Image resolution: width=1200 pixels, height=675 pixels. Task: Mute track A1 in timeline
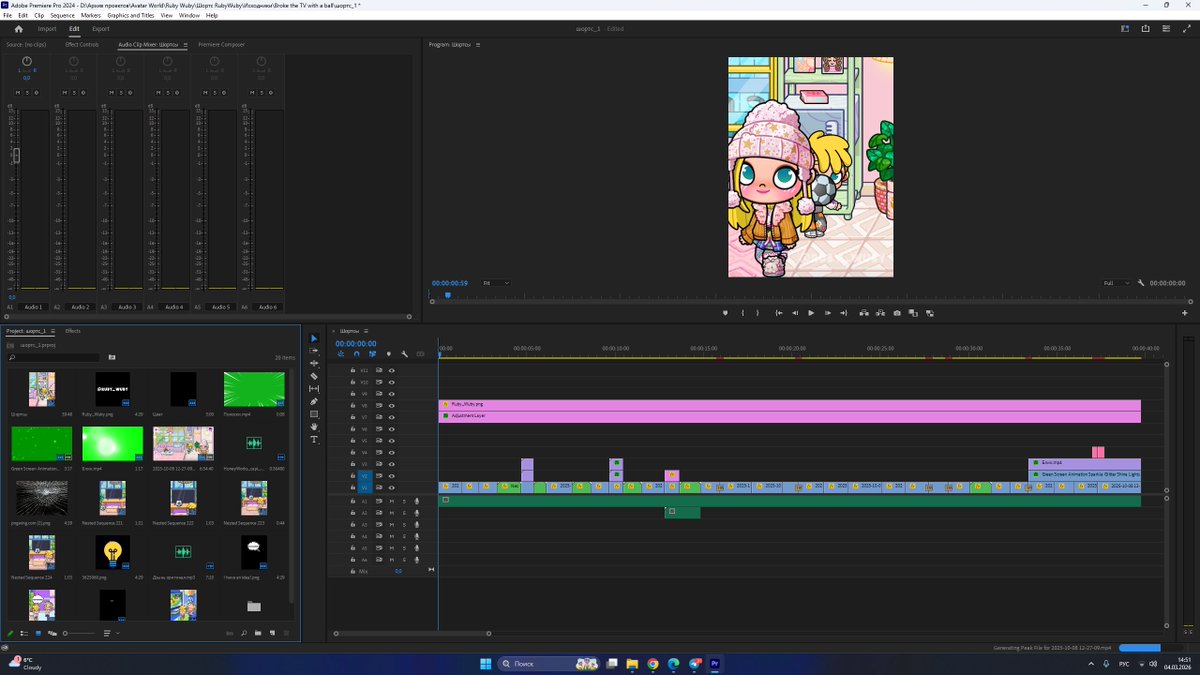click(391, 501)
